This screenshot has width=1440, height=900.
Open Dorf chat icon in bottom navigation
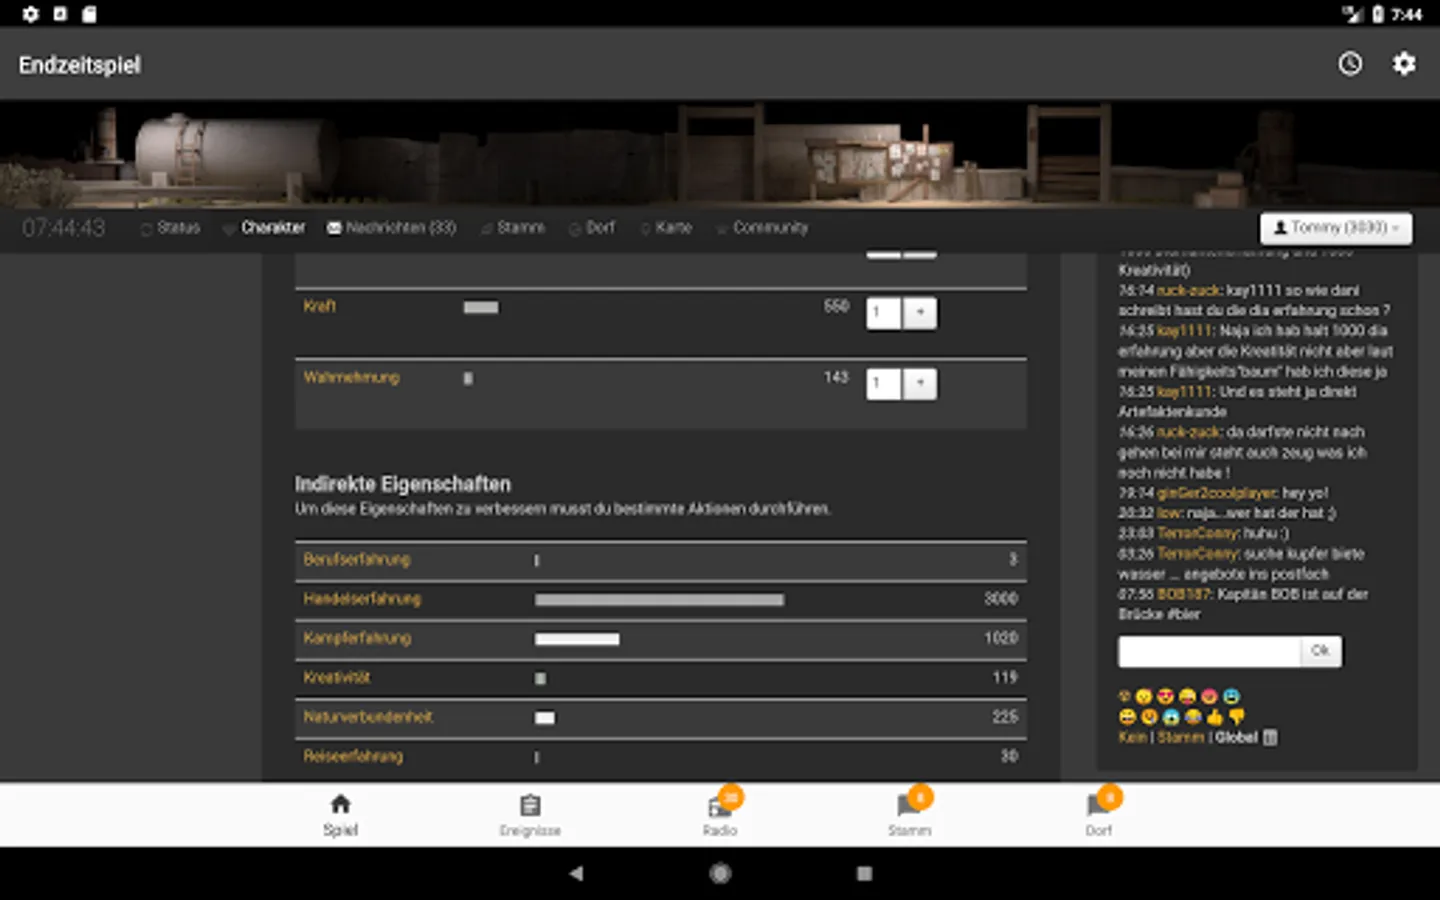coord(1097,806)
